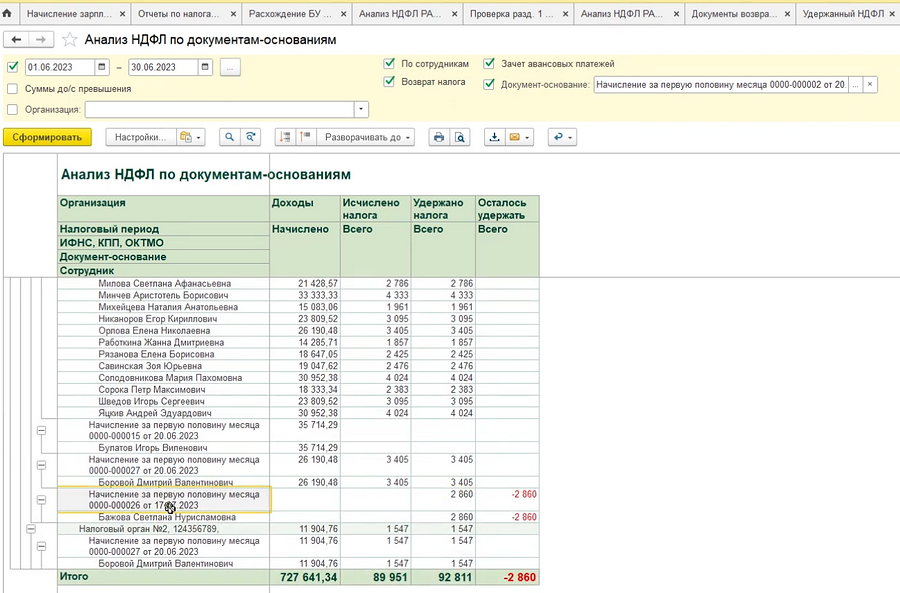900x593 pixels.
Task: Switch to Проверка разд. 1 tab
Action: [x=511, y=14]
